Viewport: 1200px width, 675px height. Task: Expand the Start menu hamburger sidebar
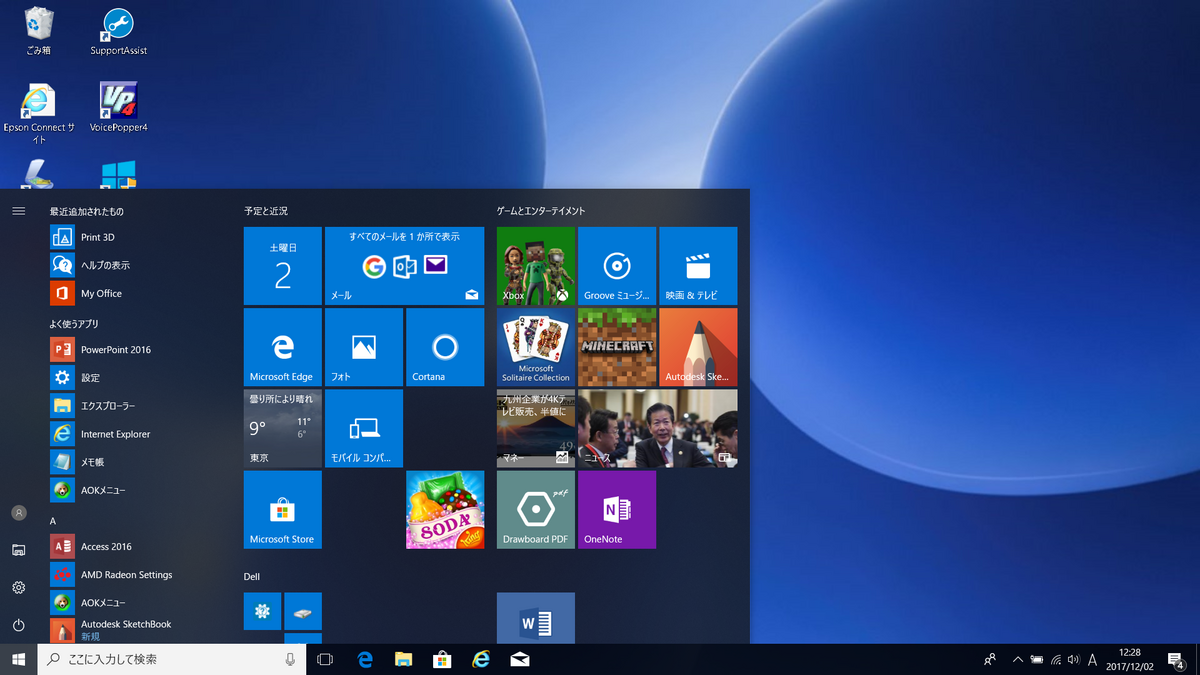(18, 210)
